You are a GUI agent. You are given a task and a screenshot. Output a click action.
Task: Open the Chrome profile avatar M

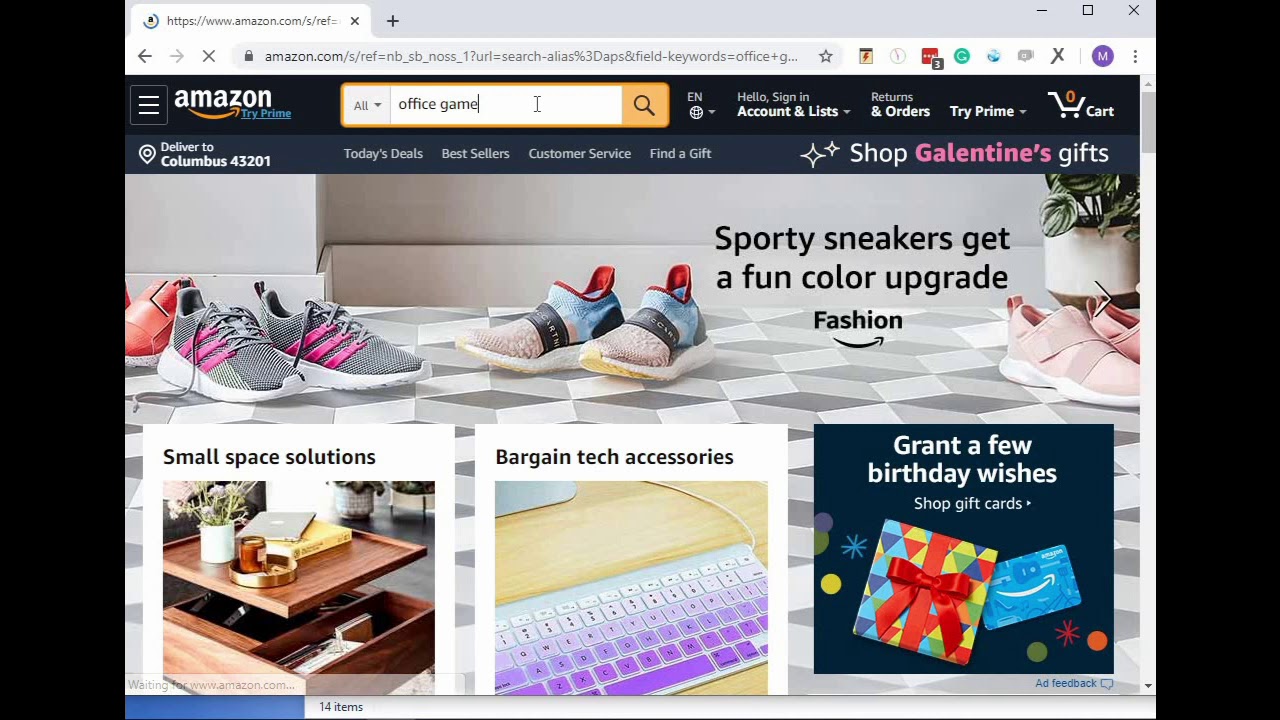pyautogui.click(x=1102, y=57)
